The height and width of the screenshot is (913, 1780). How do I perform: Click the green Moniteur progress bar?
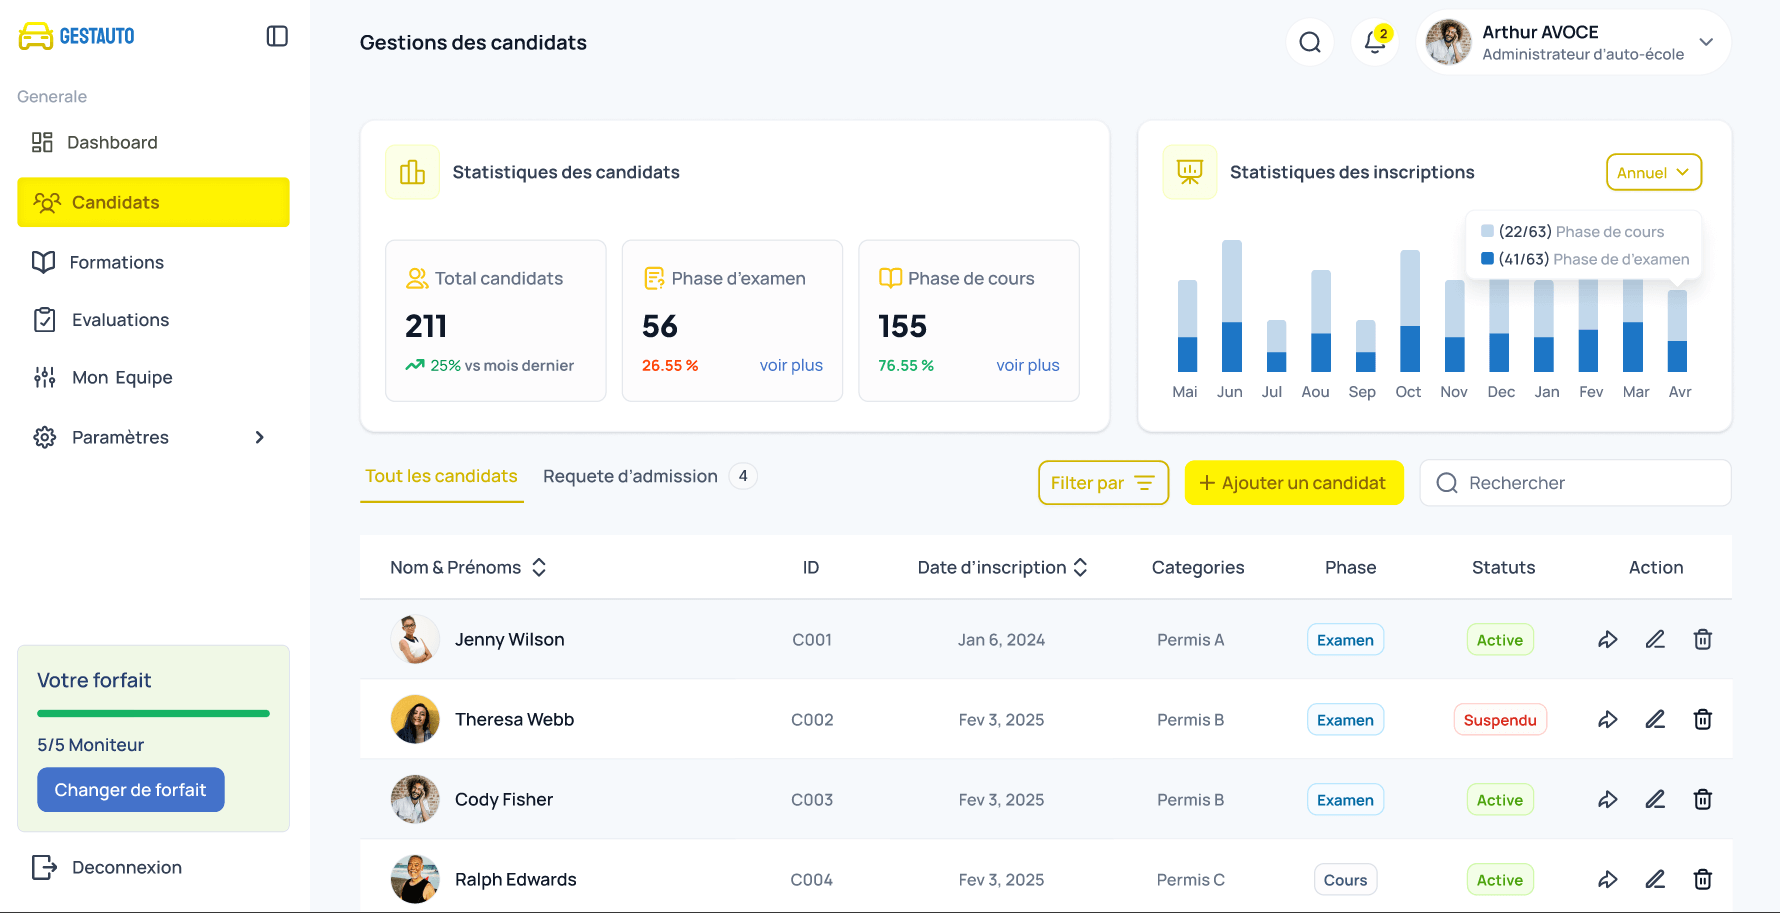[x=152, y=713]
